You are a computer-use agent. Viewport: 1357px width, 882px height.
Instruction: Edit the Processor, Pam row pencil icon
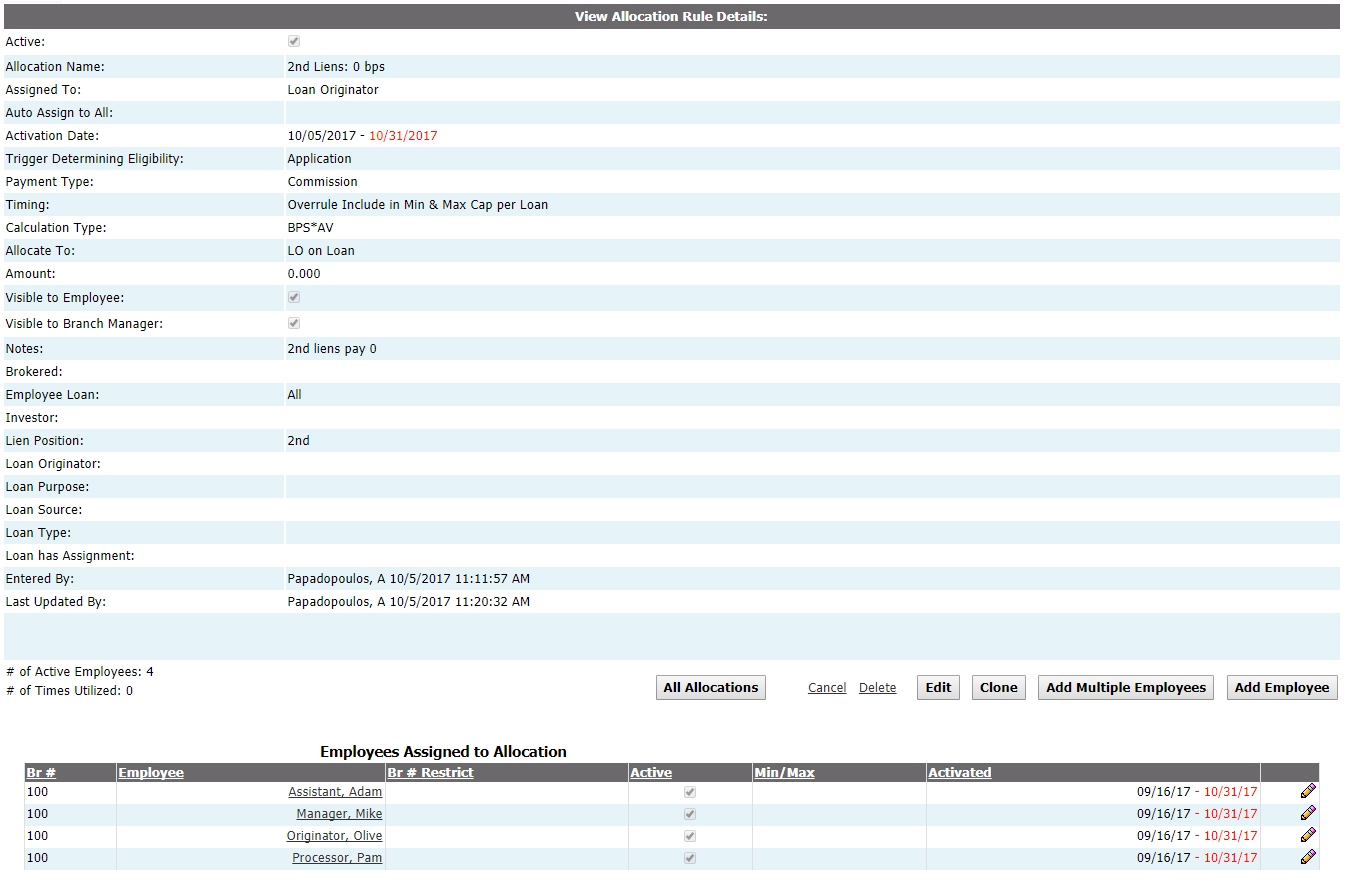pyautogui.click(x=1308, y=857)
